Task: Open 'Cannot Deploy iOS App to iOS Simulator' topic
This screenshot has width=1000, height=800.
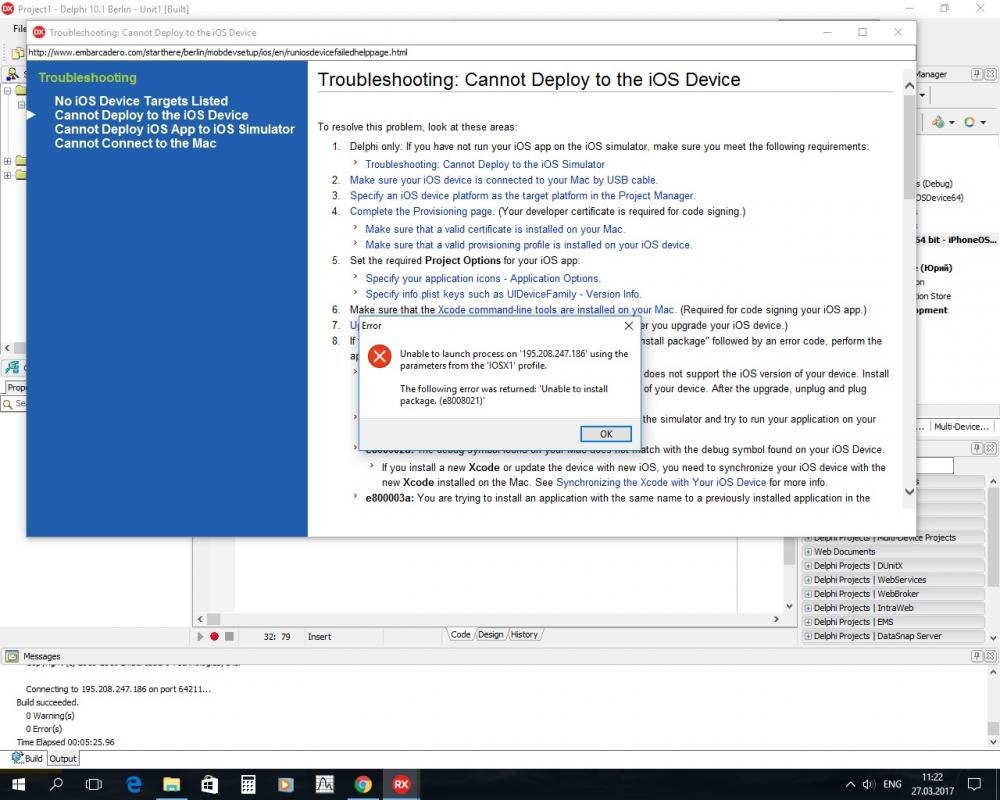Action: [x=174, y=129]
